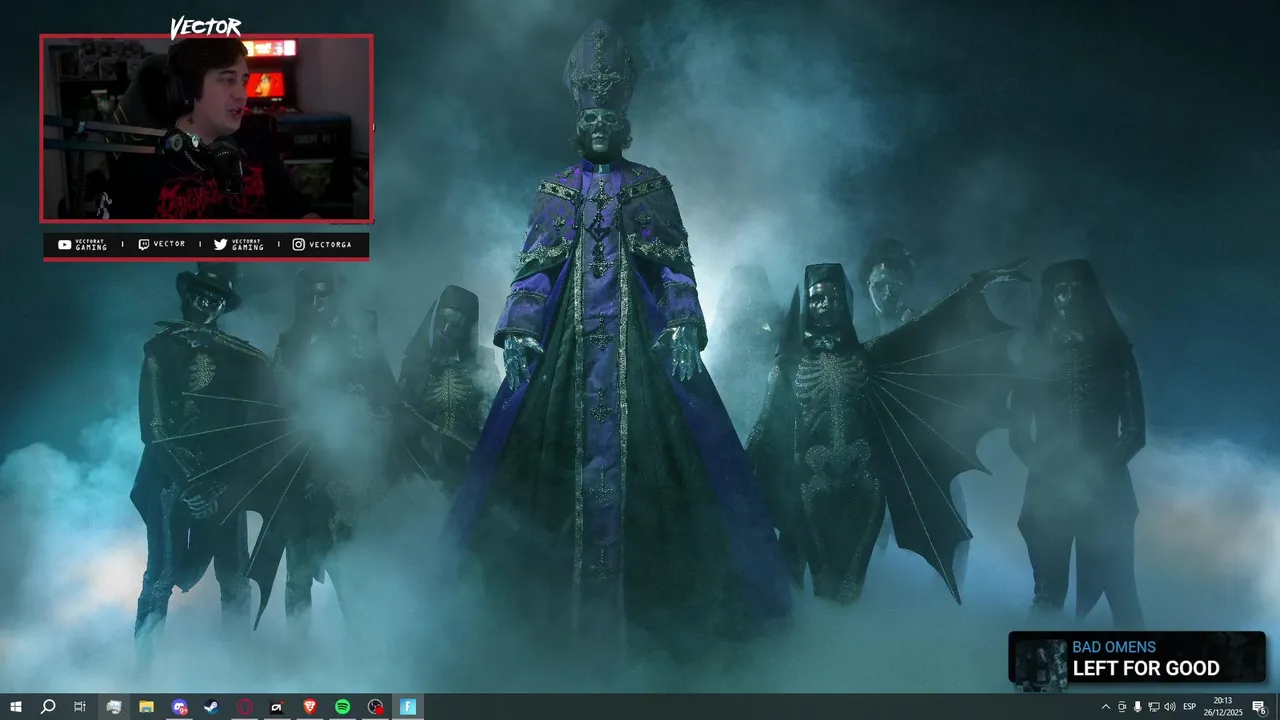The height and width of the screenshot is (720, 1280).
Task: Open the notification center icon
Action: pos(1260,707)
